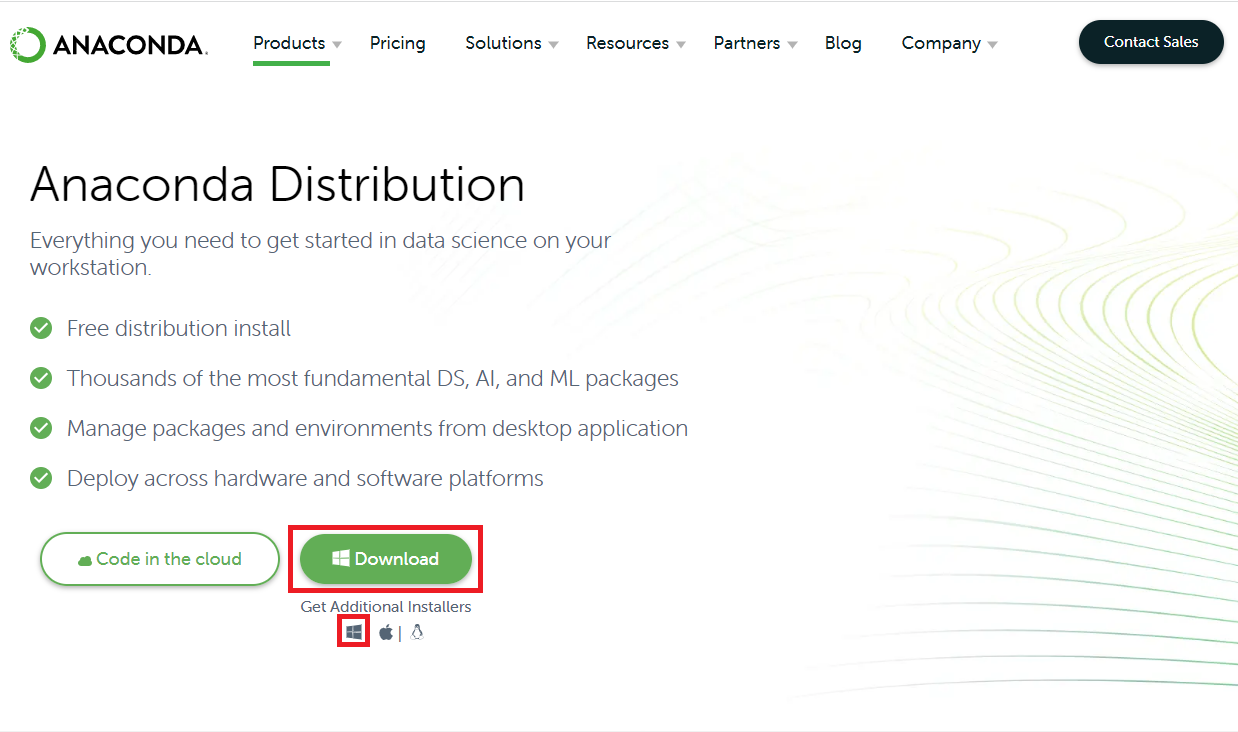The image size is (1238, 732).
Task: Click the Deploy across hardware text
Action: click(305, 478)
